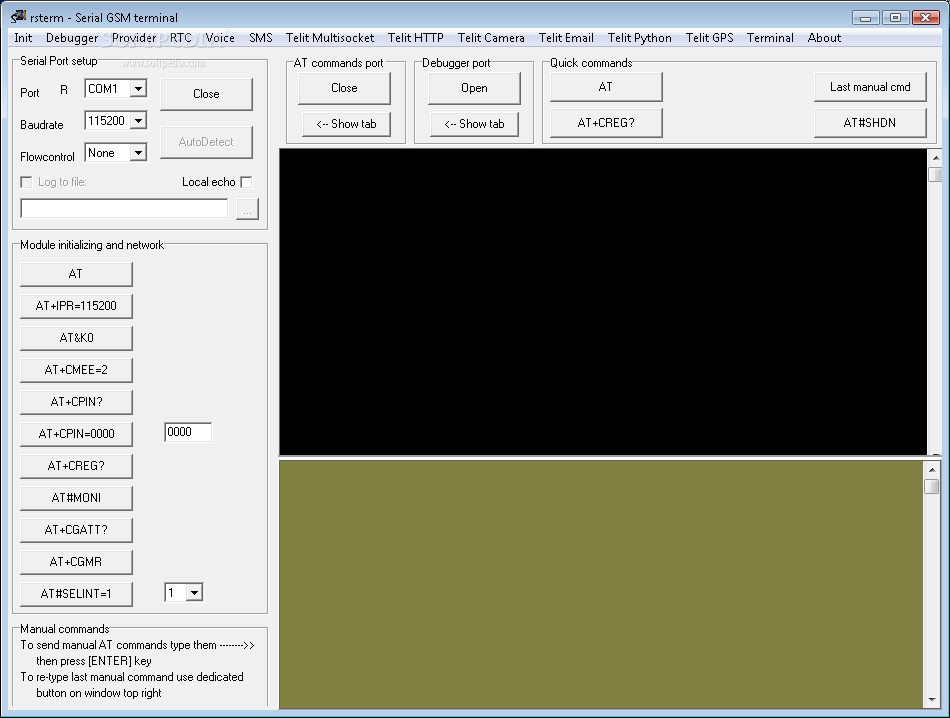Screen dimensions: 950x718
Task: Click the olive manual command area
Action: 601,585
